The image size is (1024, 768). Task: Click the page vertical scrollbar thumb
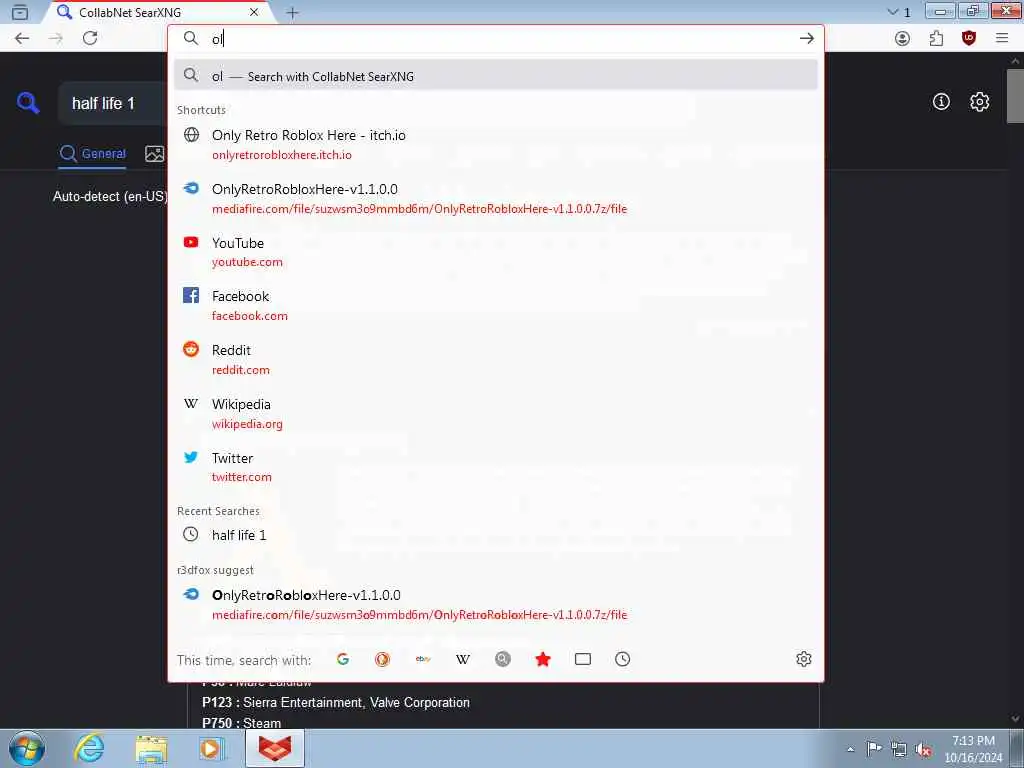pyautogui.click(x=1014, y=95)
